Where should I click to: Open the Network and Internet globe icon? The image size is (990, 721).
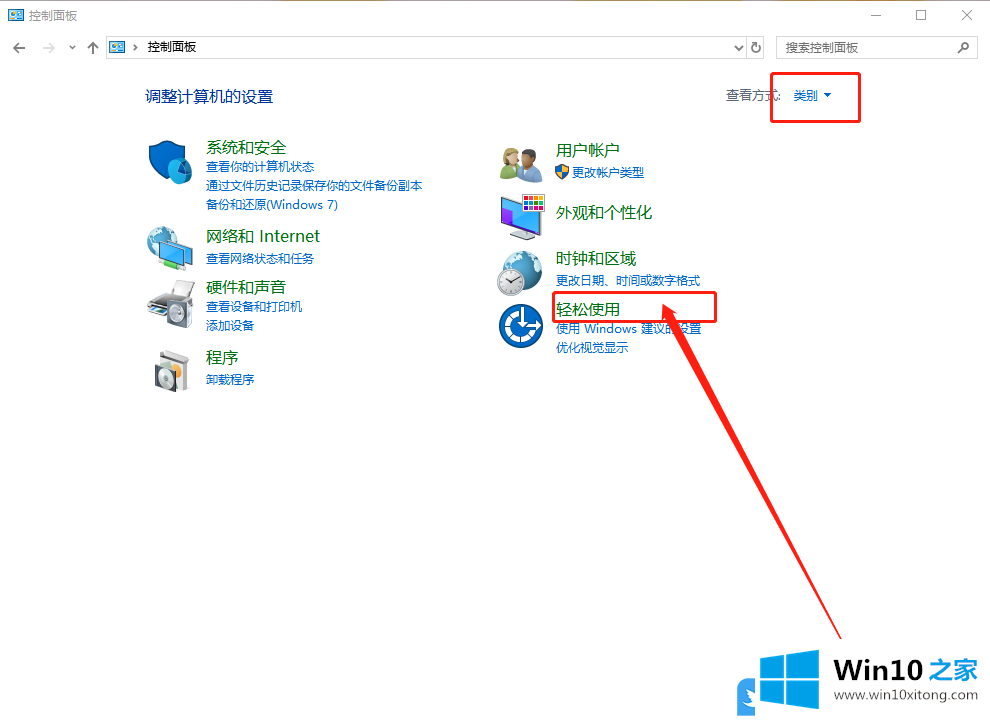170,247
